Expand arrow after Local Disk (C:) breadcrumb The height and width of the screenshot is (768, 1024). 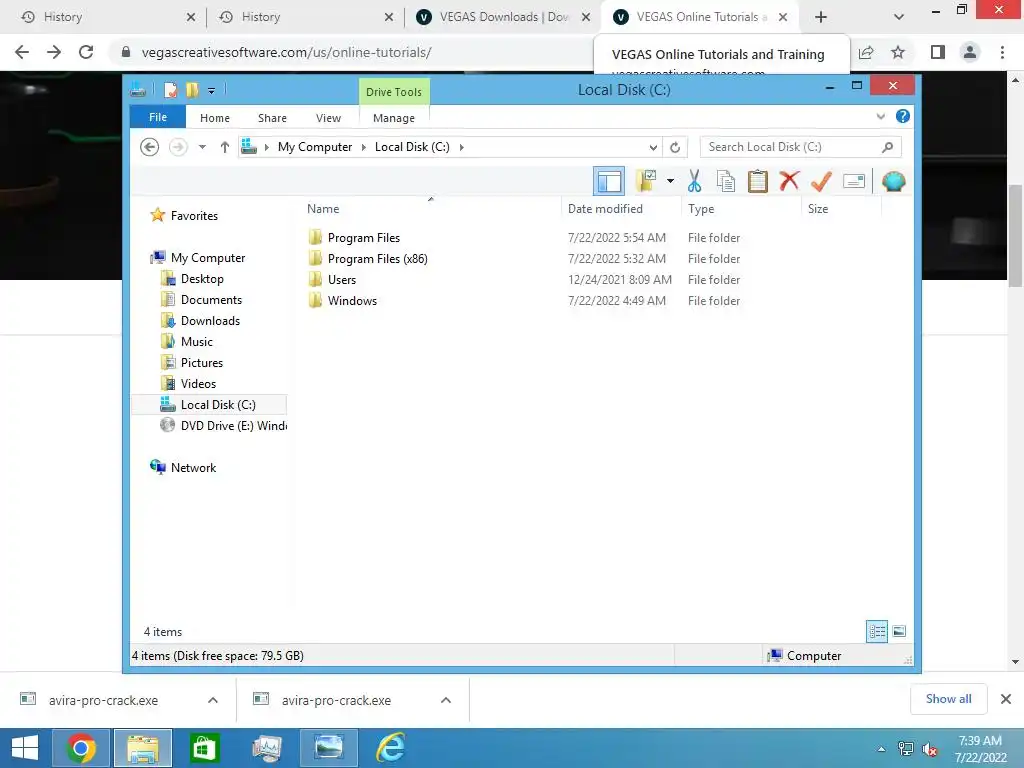[462, 147]
